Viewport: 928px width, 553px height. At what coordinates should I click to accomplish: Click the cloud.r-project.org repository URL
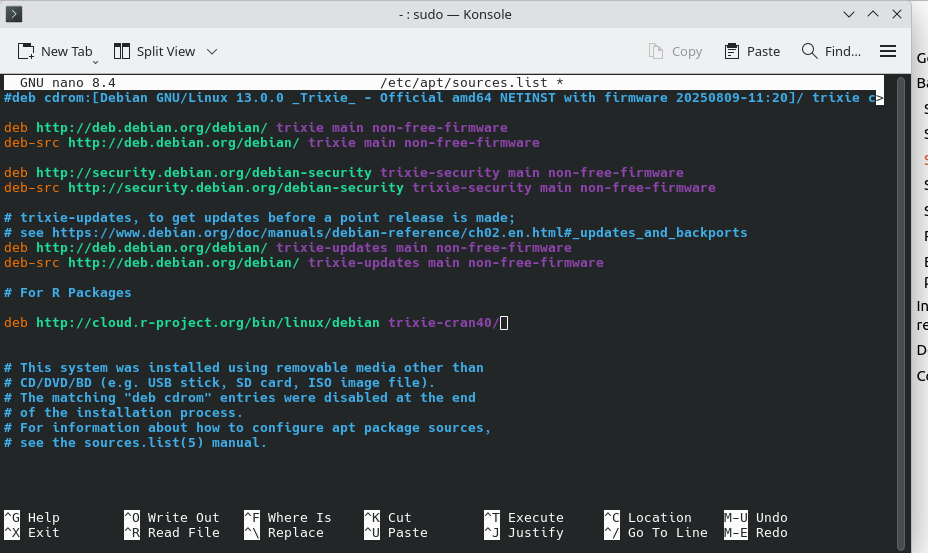point(207,323)
